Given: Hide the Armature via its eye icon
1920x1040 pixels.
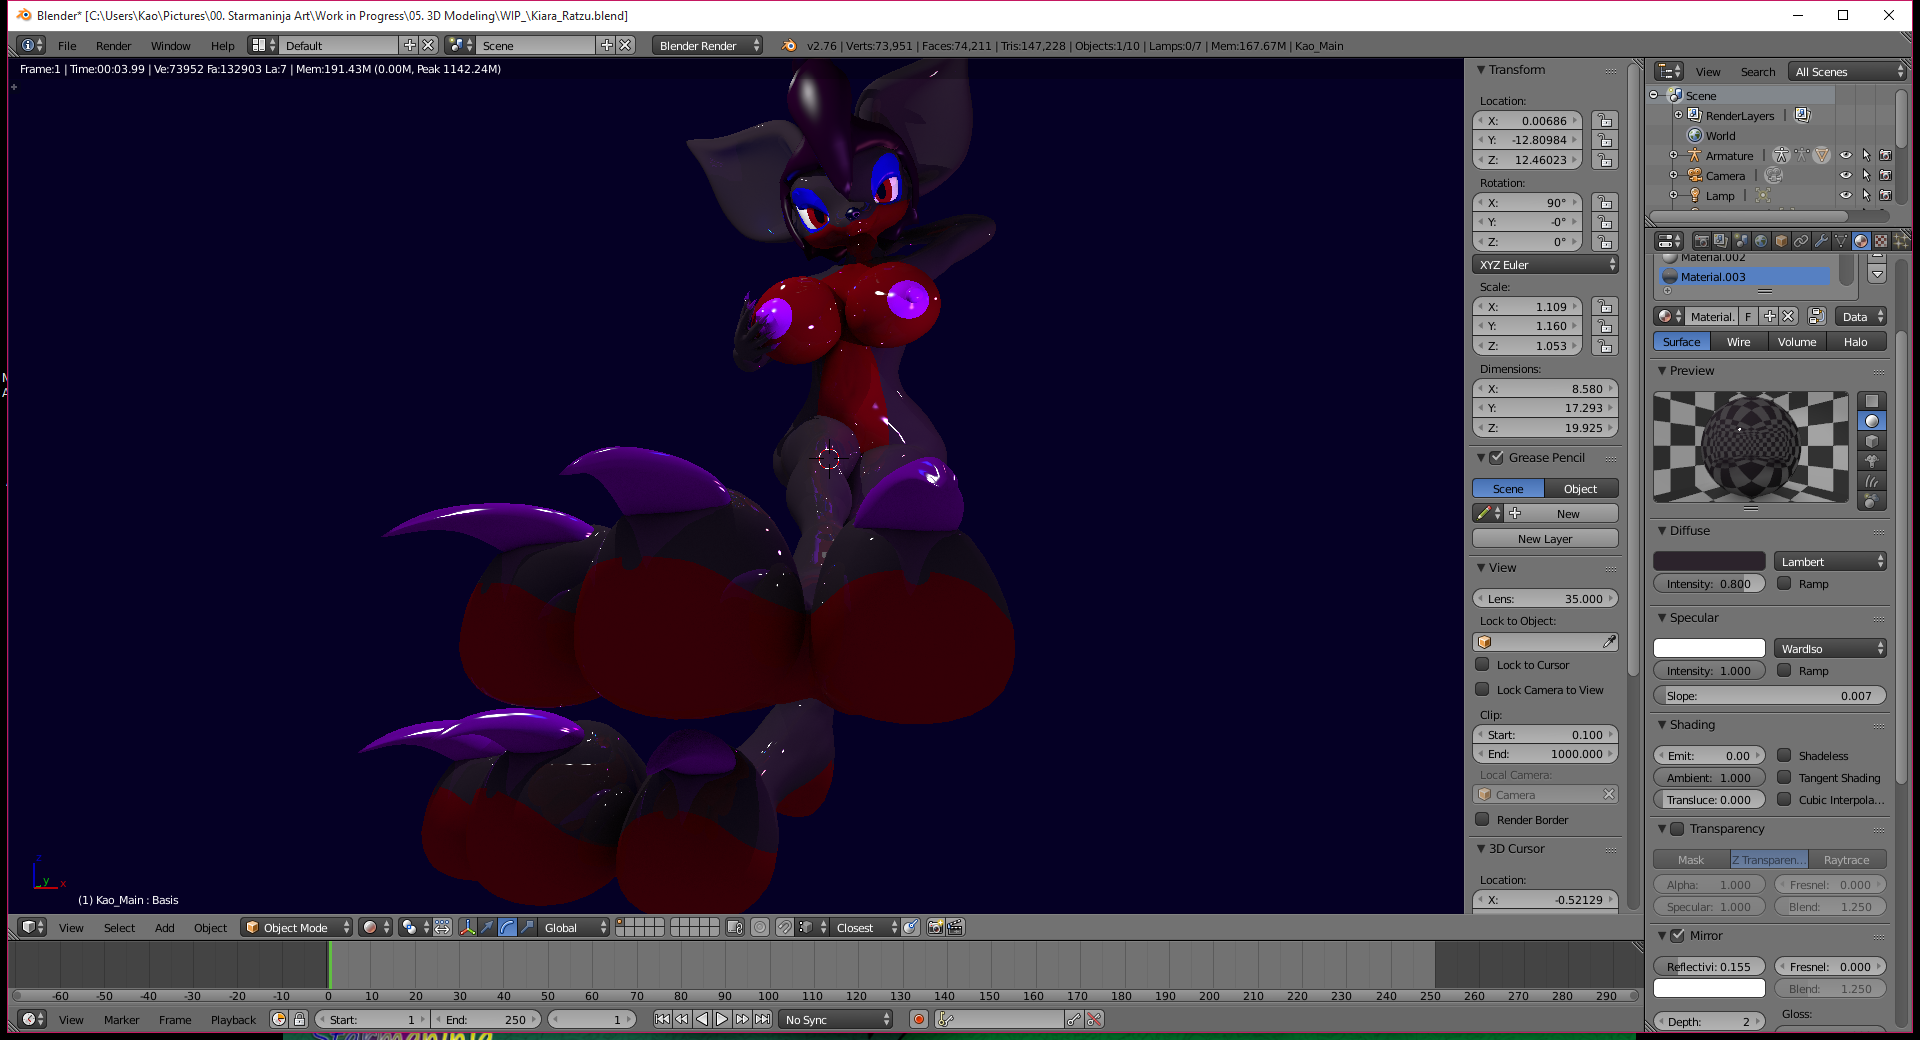Looking at the screenshot, I should 1846,156.
